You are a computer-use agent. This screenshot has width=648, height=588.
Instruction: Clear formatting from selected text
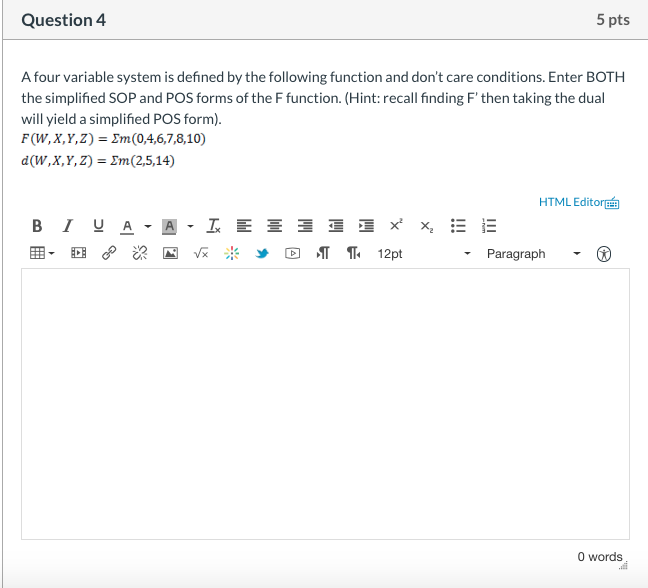pos(213,226)
